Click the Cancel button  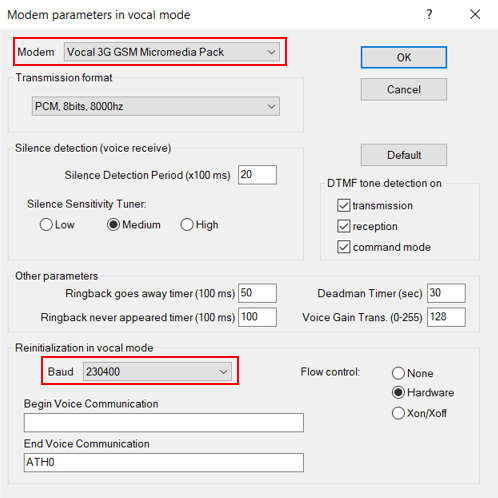pos(404,89)
